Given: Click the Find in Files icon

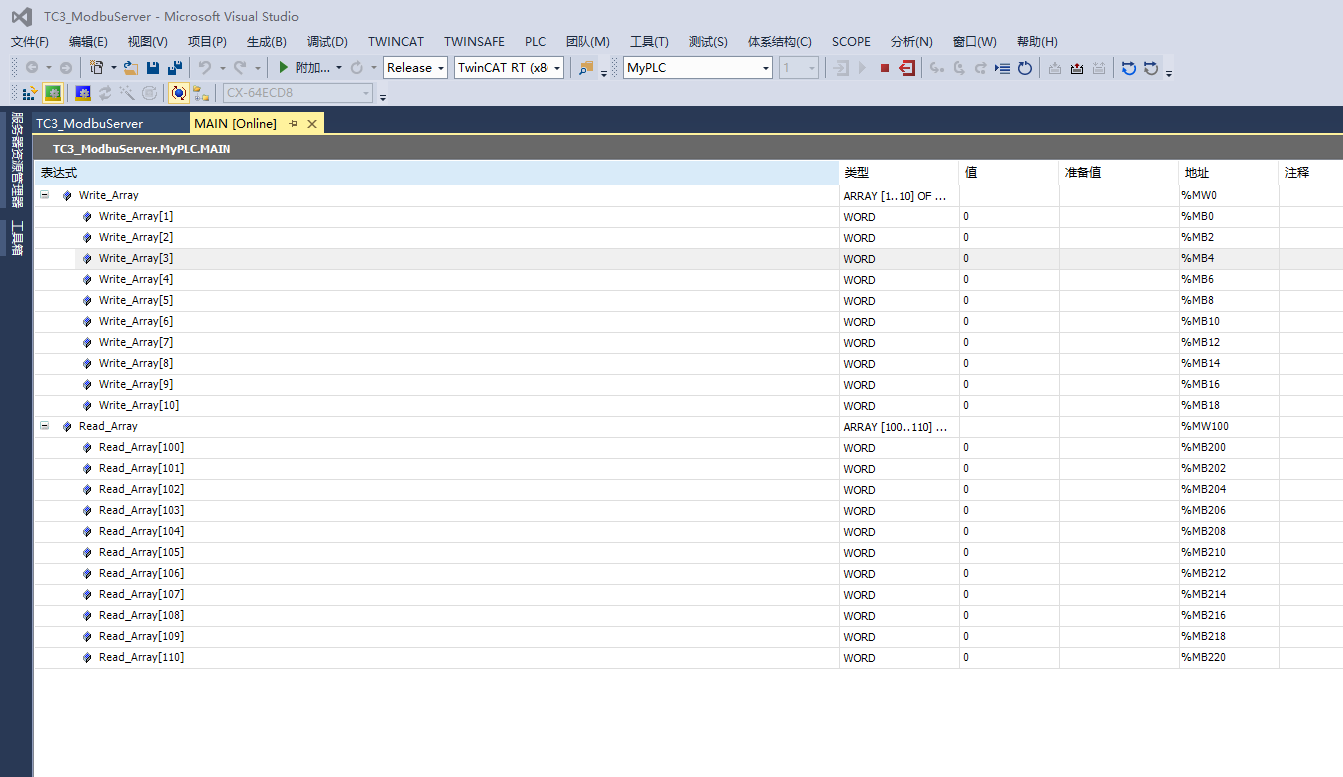Looking at the screenshot, I should [x=586, y=67].
